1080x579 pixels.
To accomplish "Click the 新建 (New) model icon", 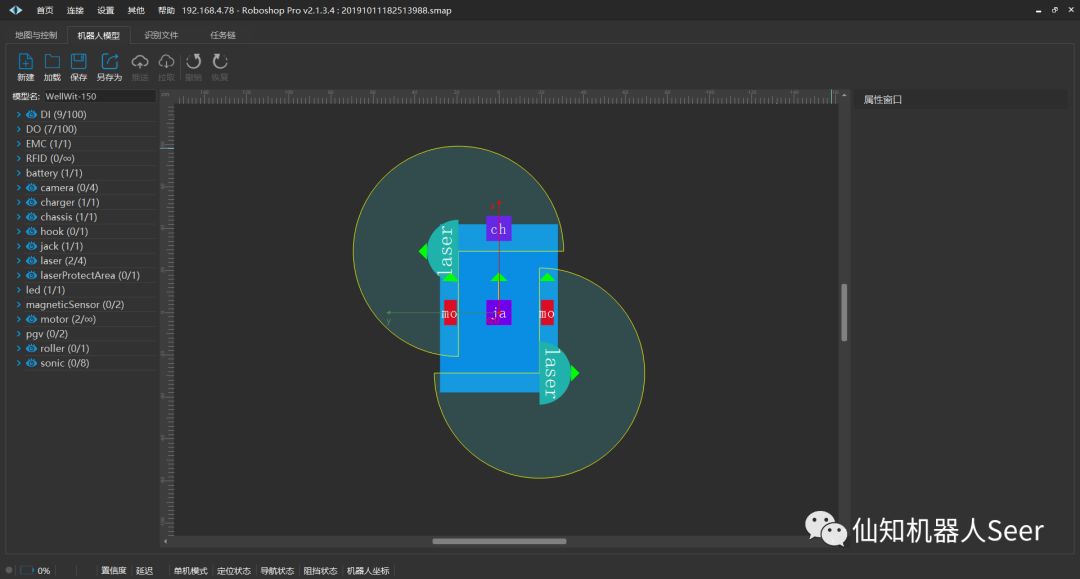I will [26, 62].
